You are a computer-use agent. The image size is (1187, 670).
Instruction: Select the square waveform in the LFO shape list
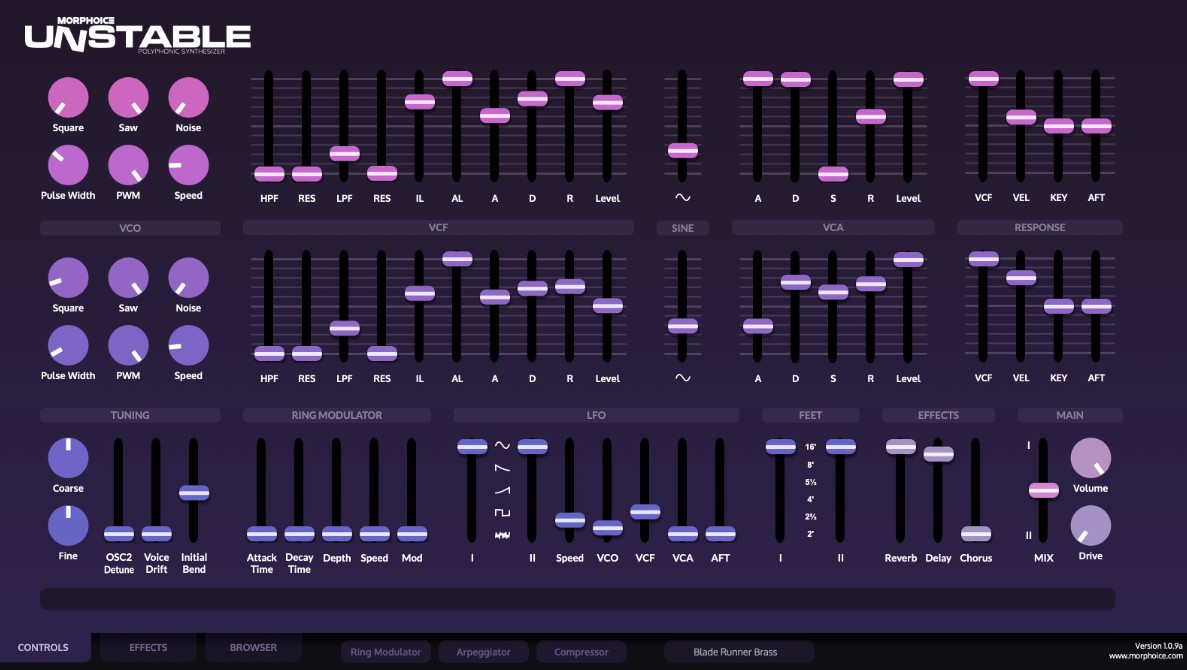coord(502,513)
